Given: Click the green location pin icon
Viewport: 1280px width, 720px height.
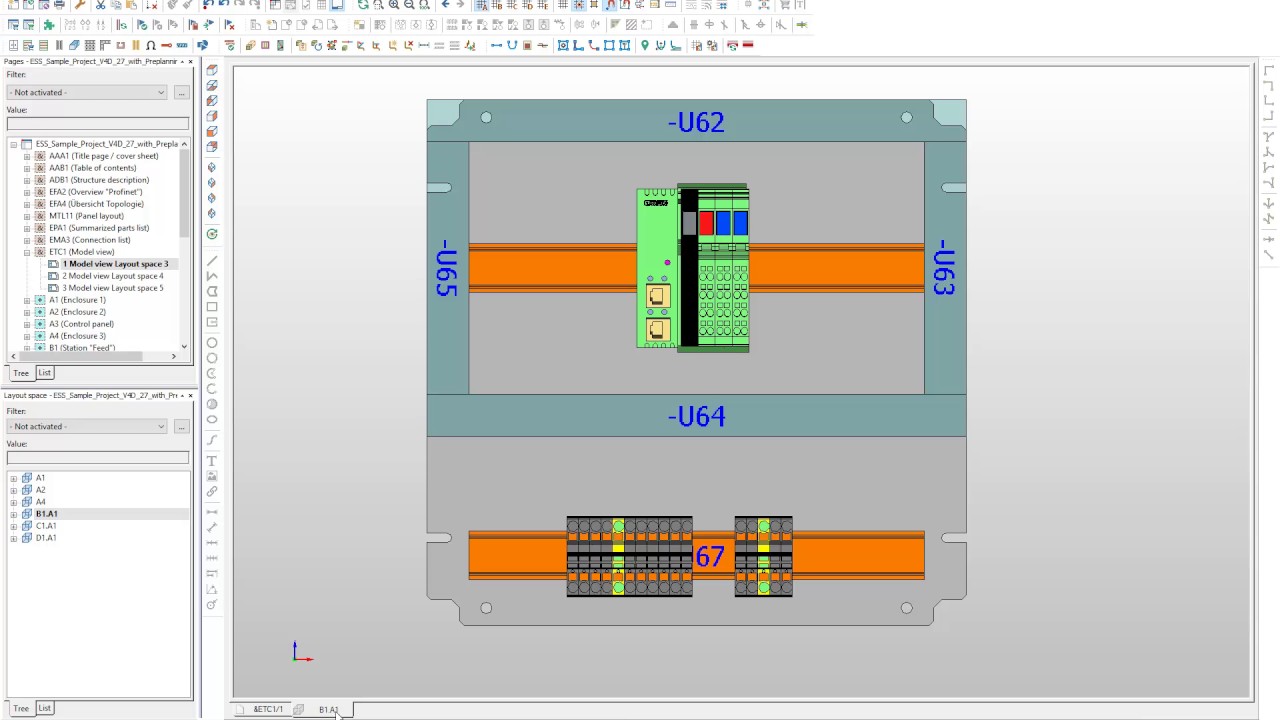Looking at the screenshot, I should 644,45.
